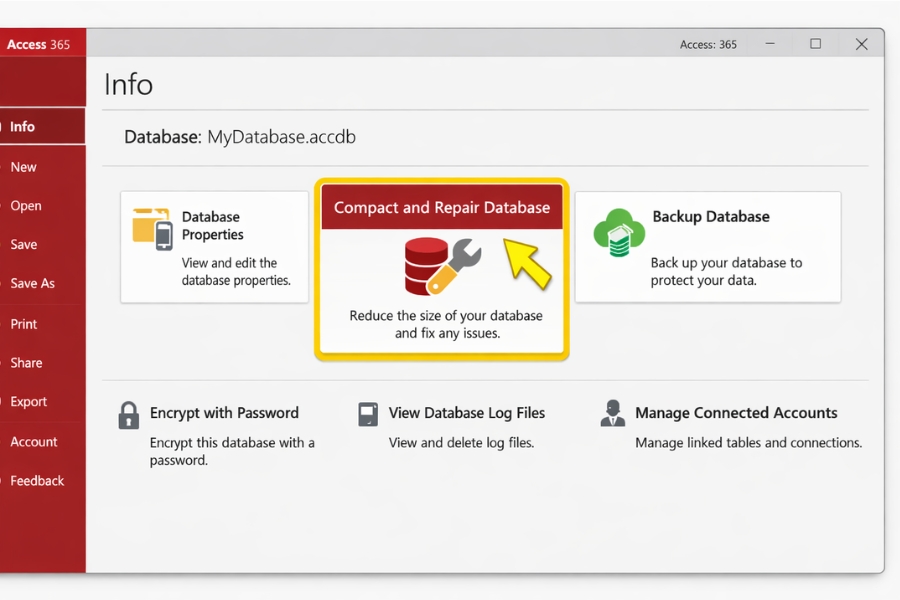Open the New menu item

[24, 167]
